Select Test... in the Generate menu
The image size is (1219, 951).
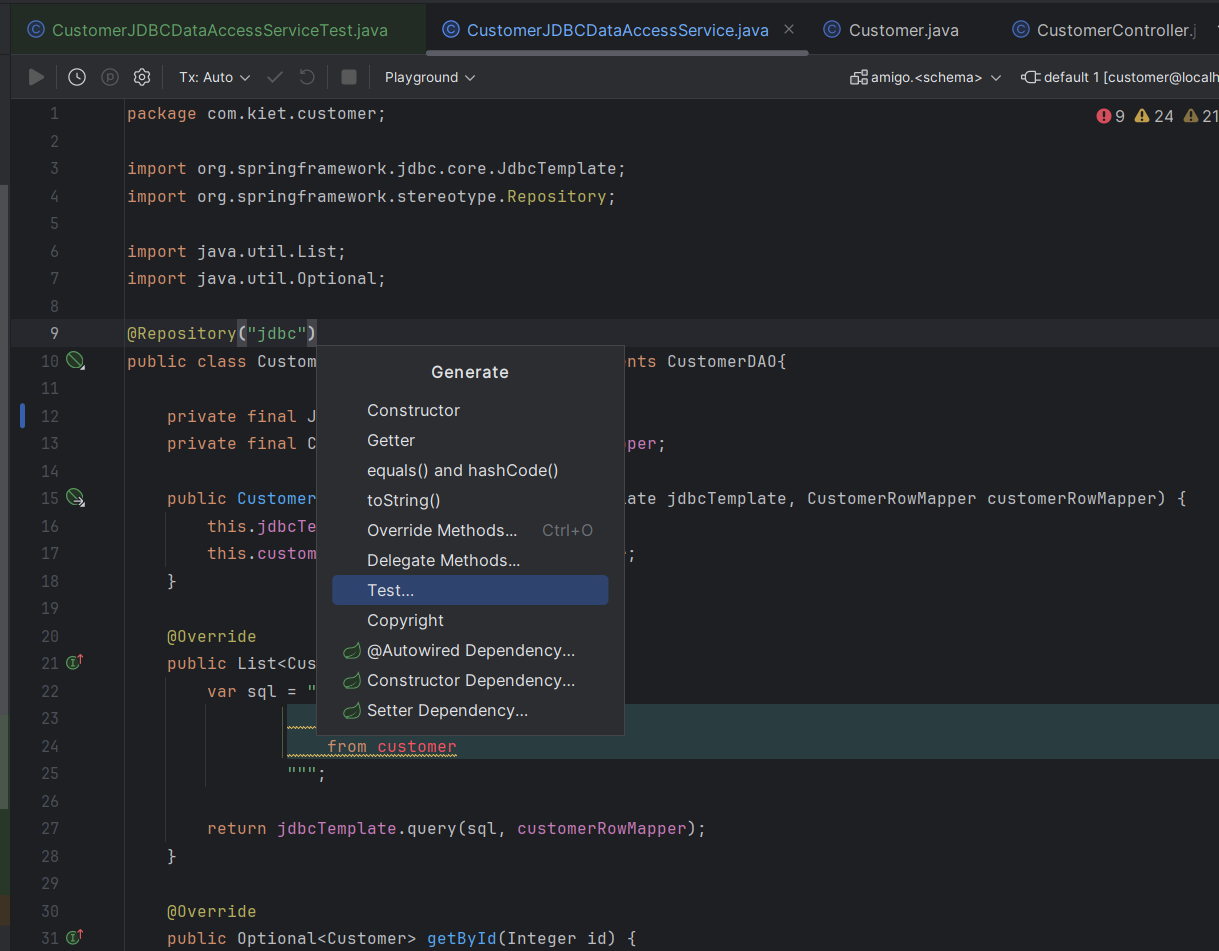pyautogui.click(x=470, y=590)
